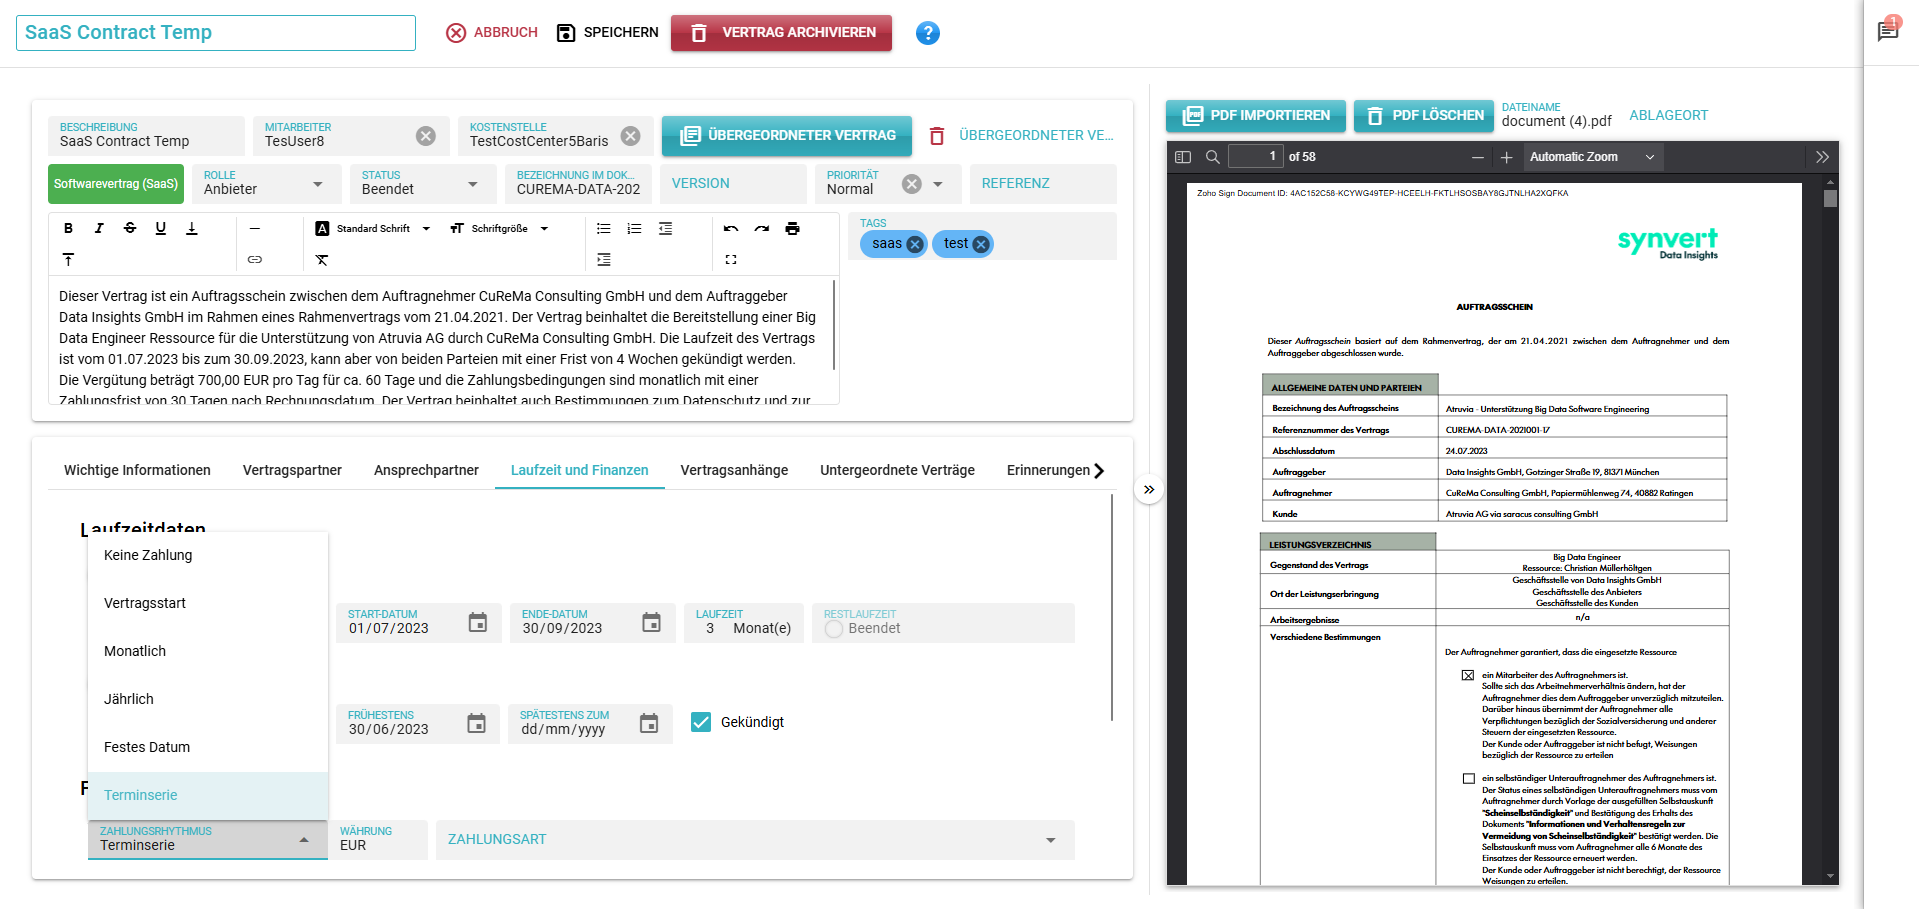This screenshot has width=1919, height=909.
Task: Expand the Zahlungsart dropdown
Action: pyautogui.click(x=1050, y=840)
